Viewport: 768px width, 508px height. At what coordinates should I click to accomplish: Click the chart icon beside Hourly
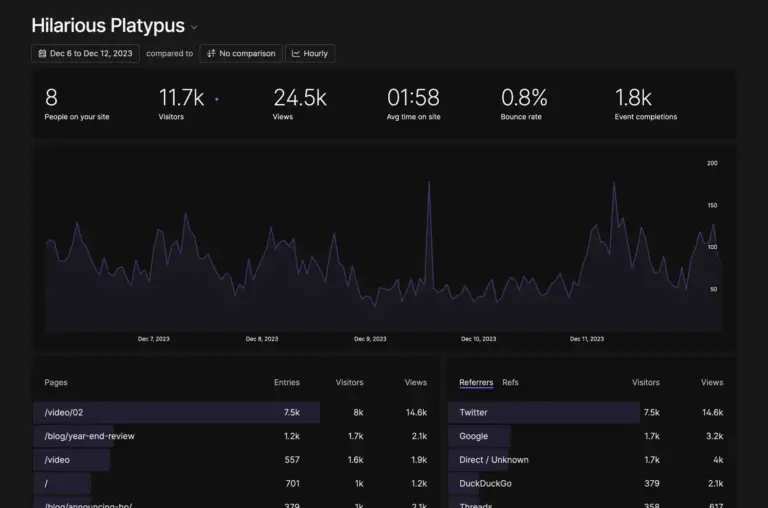[296, 53]
